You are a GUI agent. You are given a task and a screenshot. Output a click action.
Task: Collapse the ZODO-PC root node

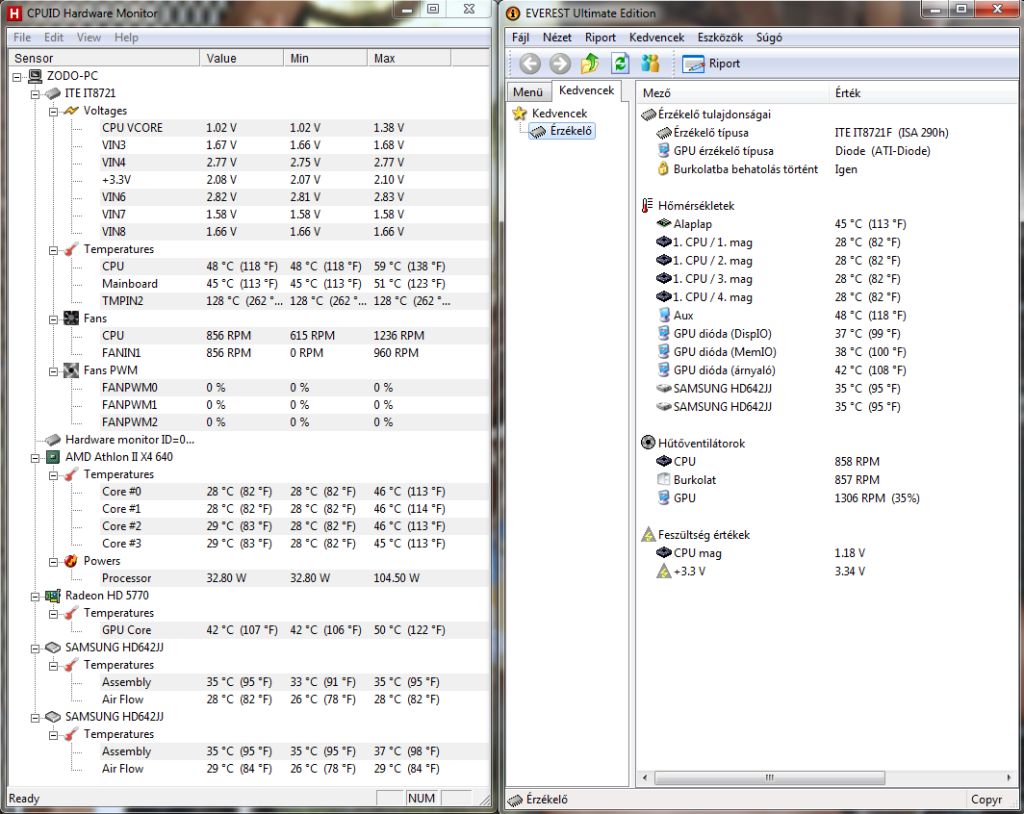17,77
